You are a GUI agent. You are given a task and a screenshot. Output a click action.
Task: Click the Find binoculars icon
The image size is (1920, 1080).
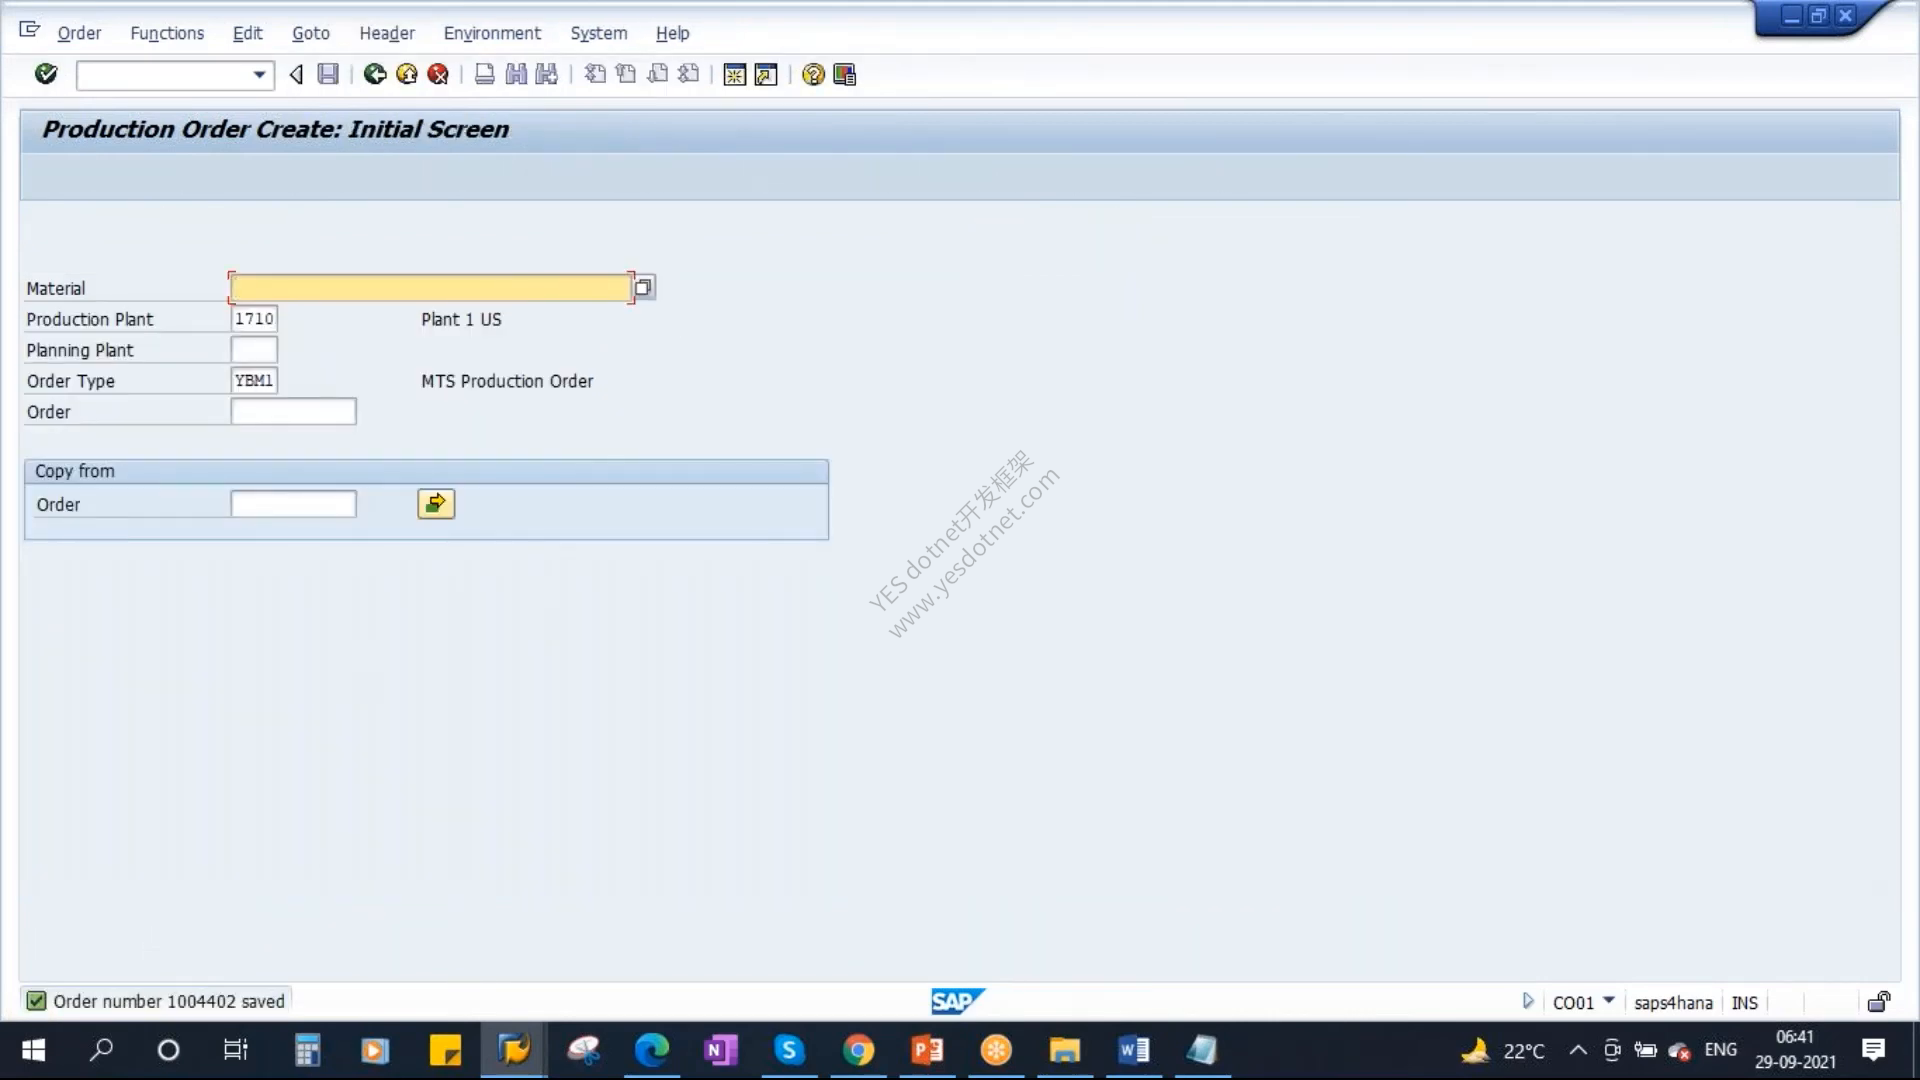pos(516,74)
